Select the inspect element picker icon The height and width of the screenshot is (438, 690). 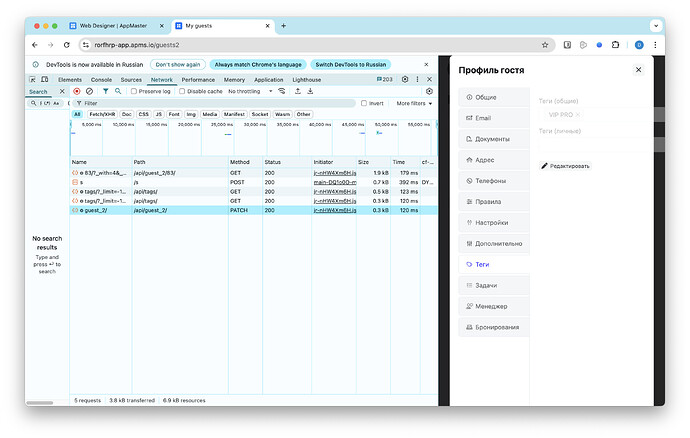click(x=32, y=80)
